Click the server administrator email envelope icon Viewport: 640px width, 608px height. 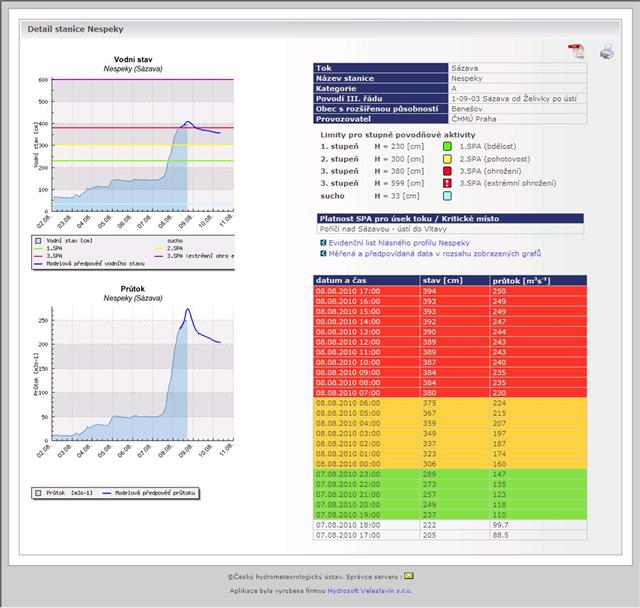pos(409,576)
